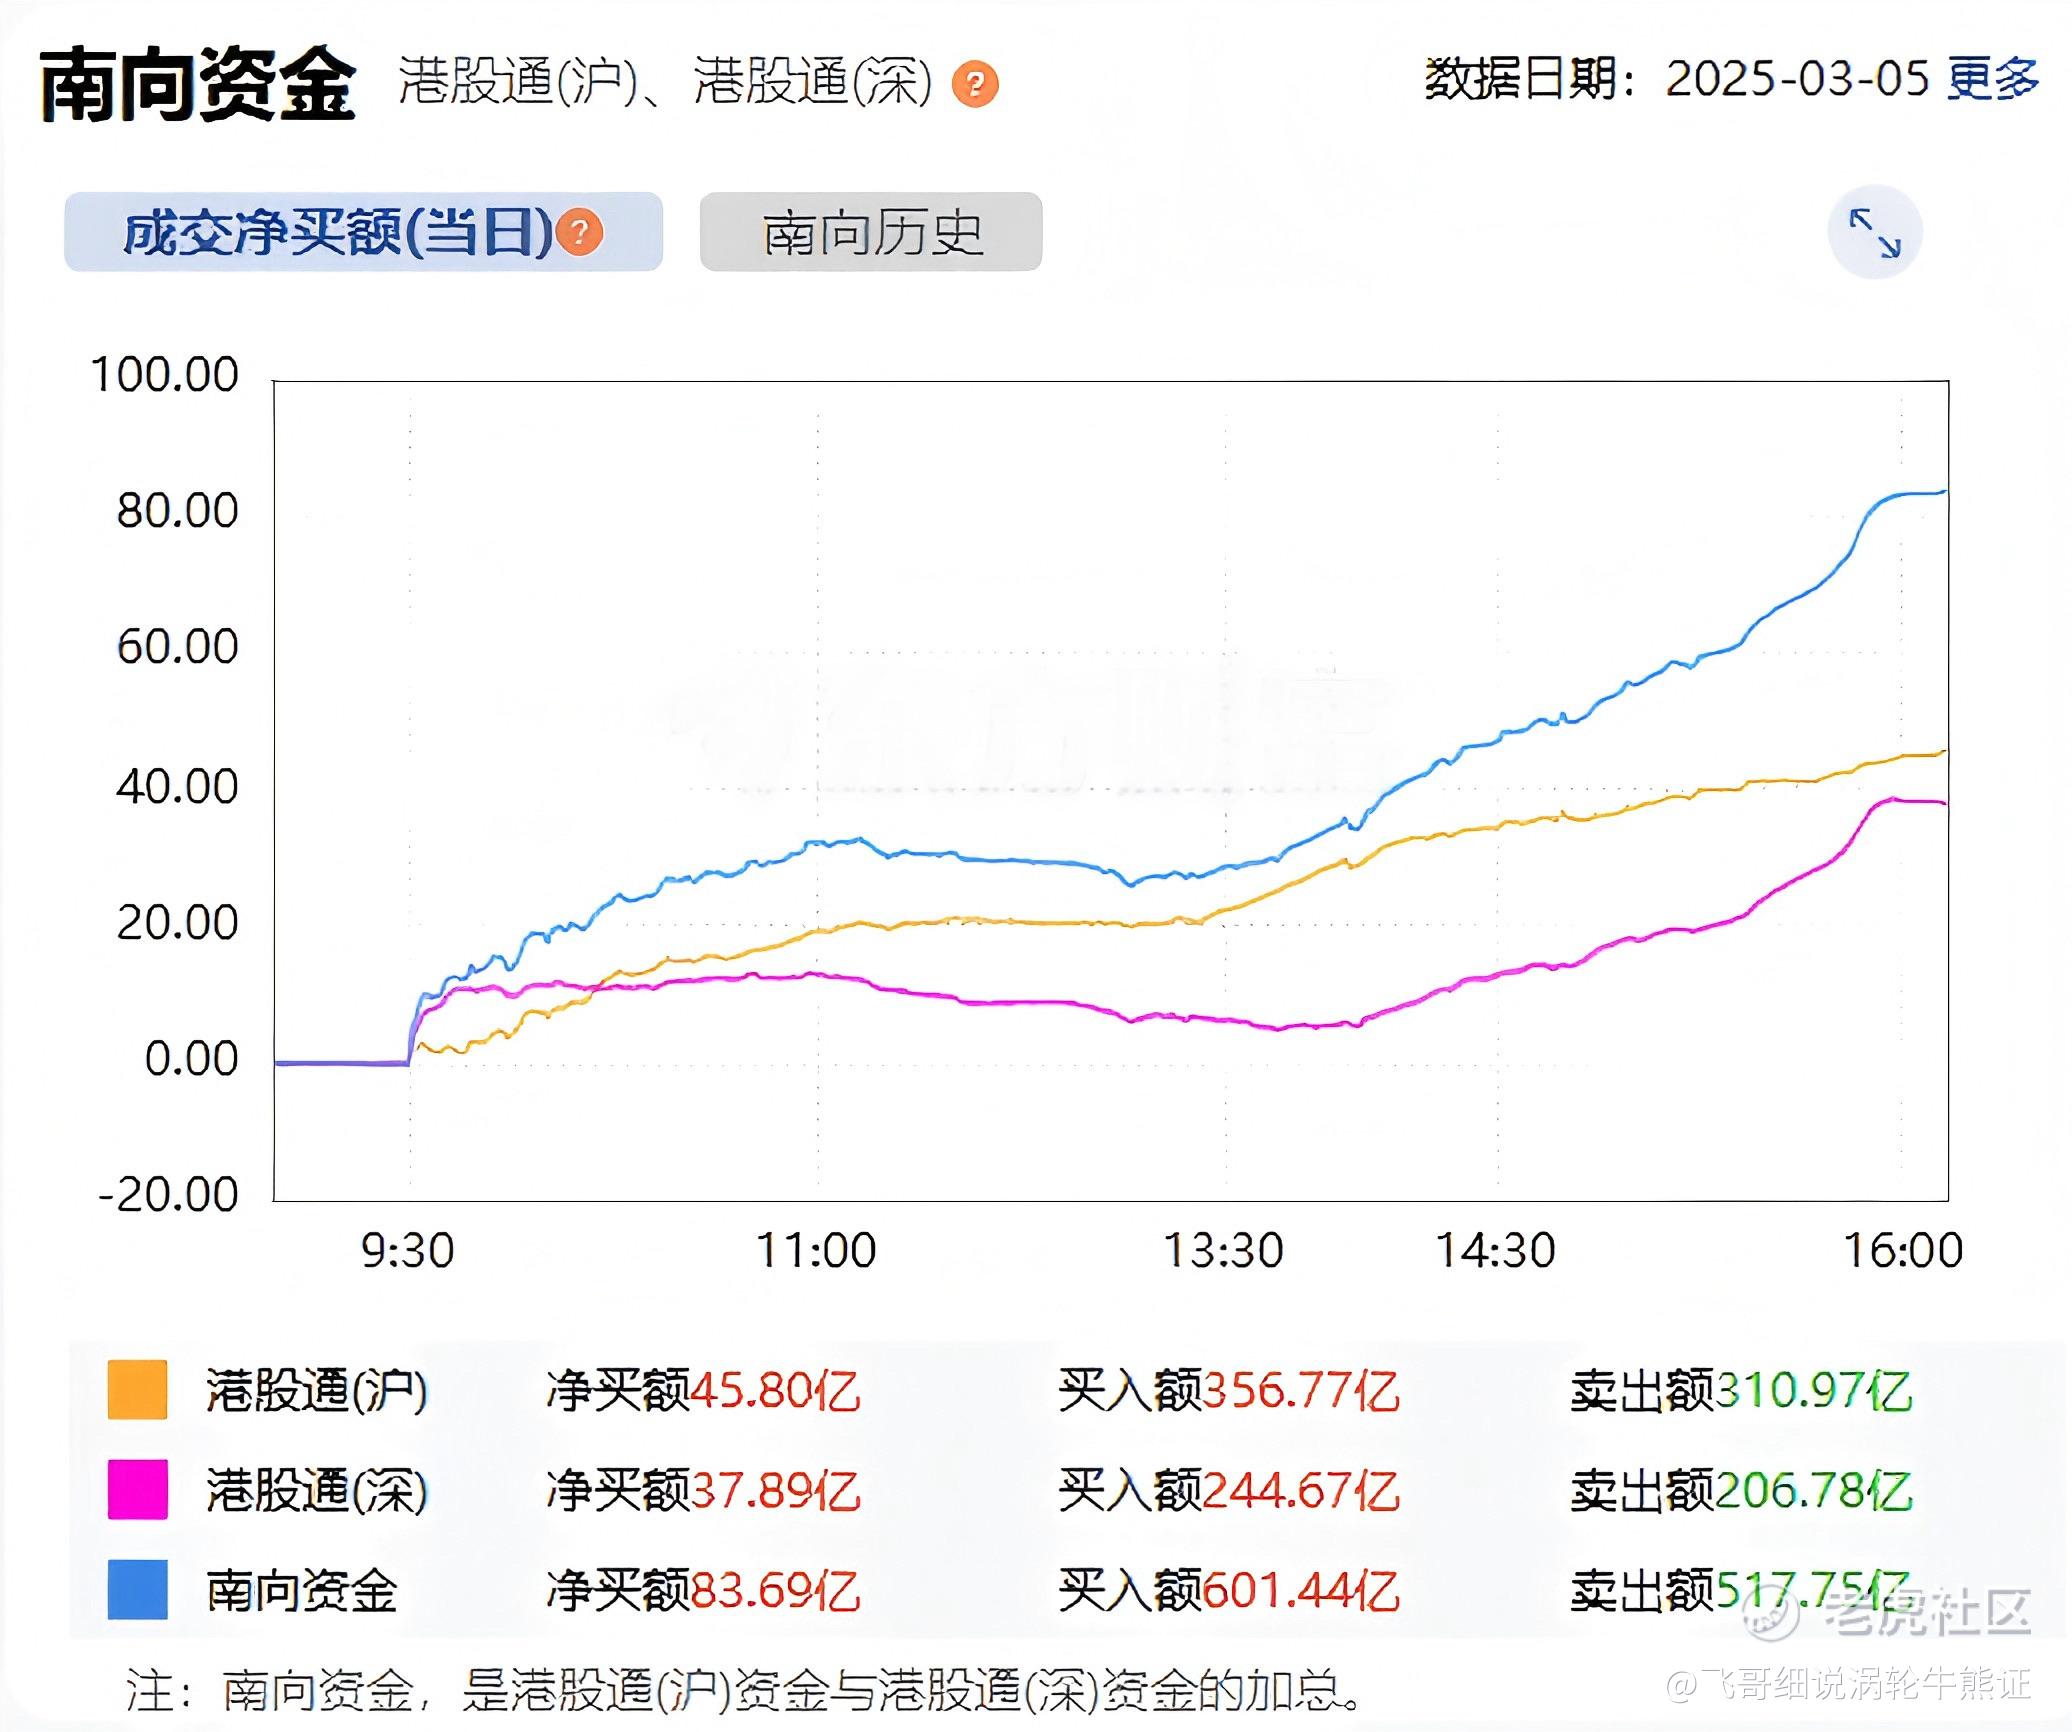Click the 南向资金 page title
This screenshot has width=2072, height=1732.
(x=198, y=85)
